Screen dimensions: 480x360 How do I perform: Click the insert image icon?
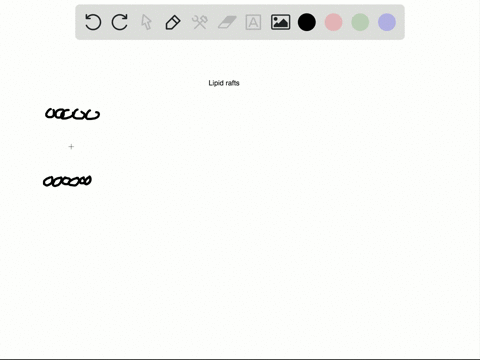280,22
